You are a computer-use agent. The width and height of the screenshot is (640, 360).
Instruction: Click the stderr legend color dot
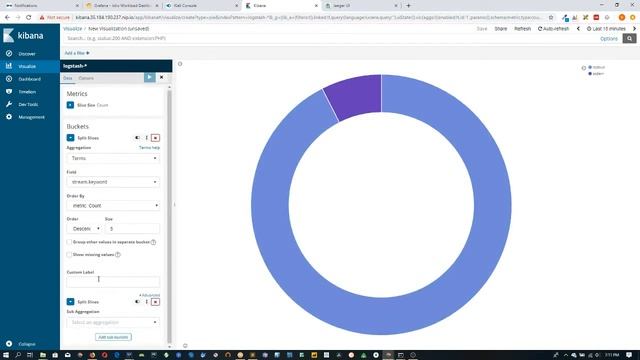pyautogui.click(x=590, y=74)
